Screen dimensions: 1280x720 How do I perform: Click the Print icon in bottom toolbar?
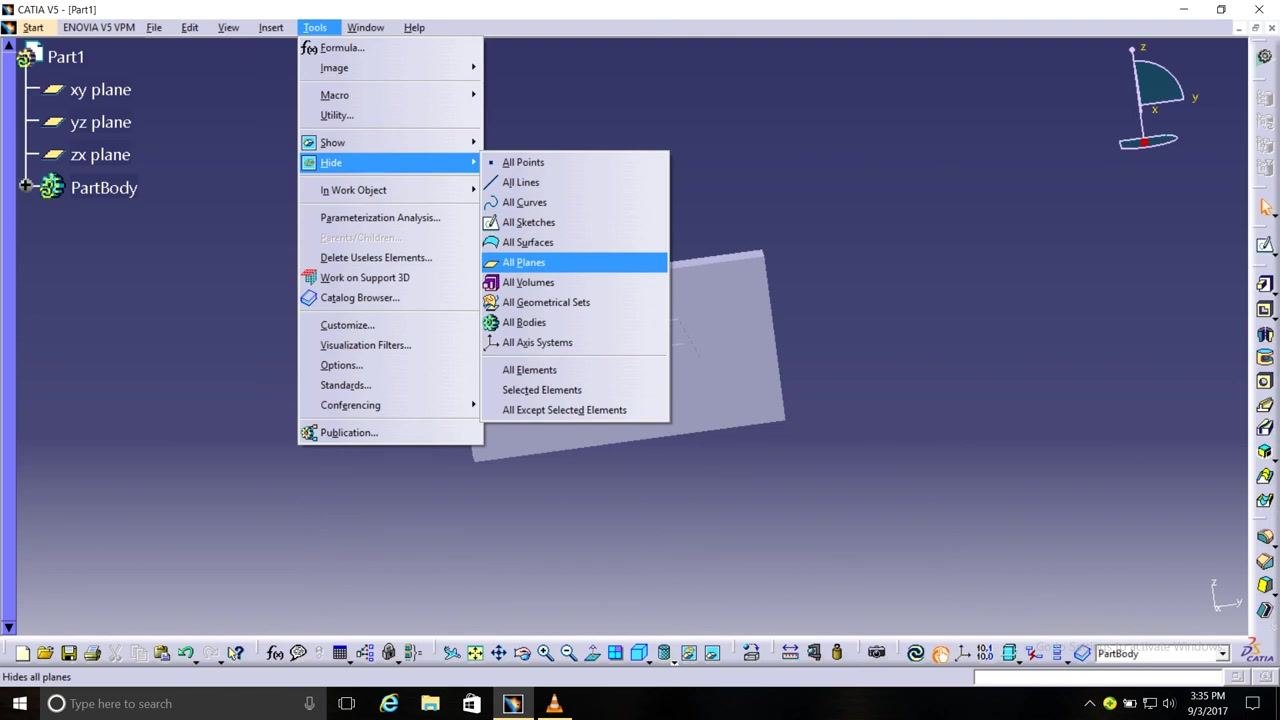(x=93, y=653)
